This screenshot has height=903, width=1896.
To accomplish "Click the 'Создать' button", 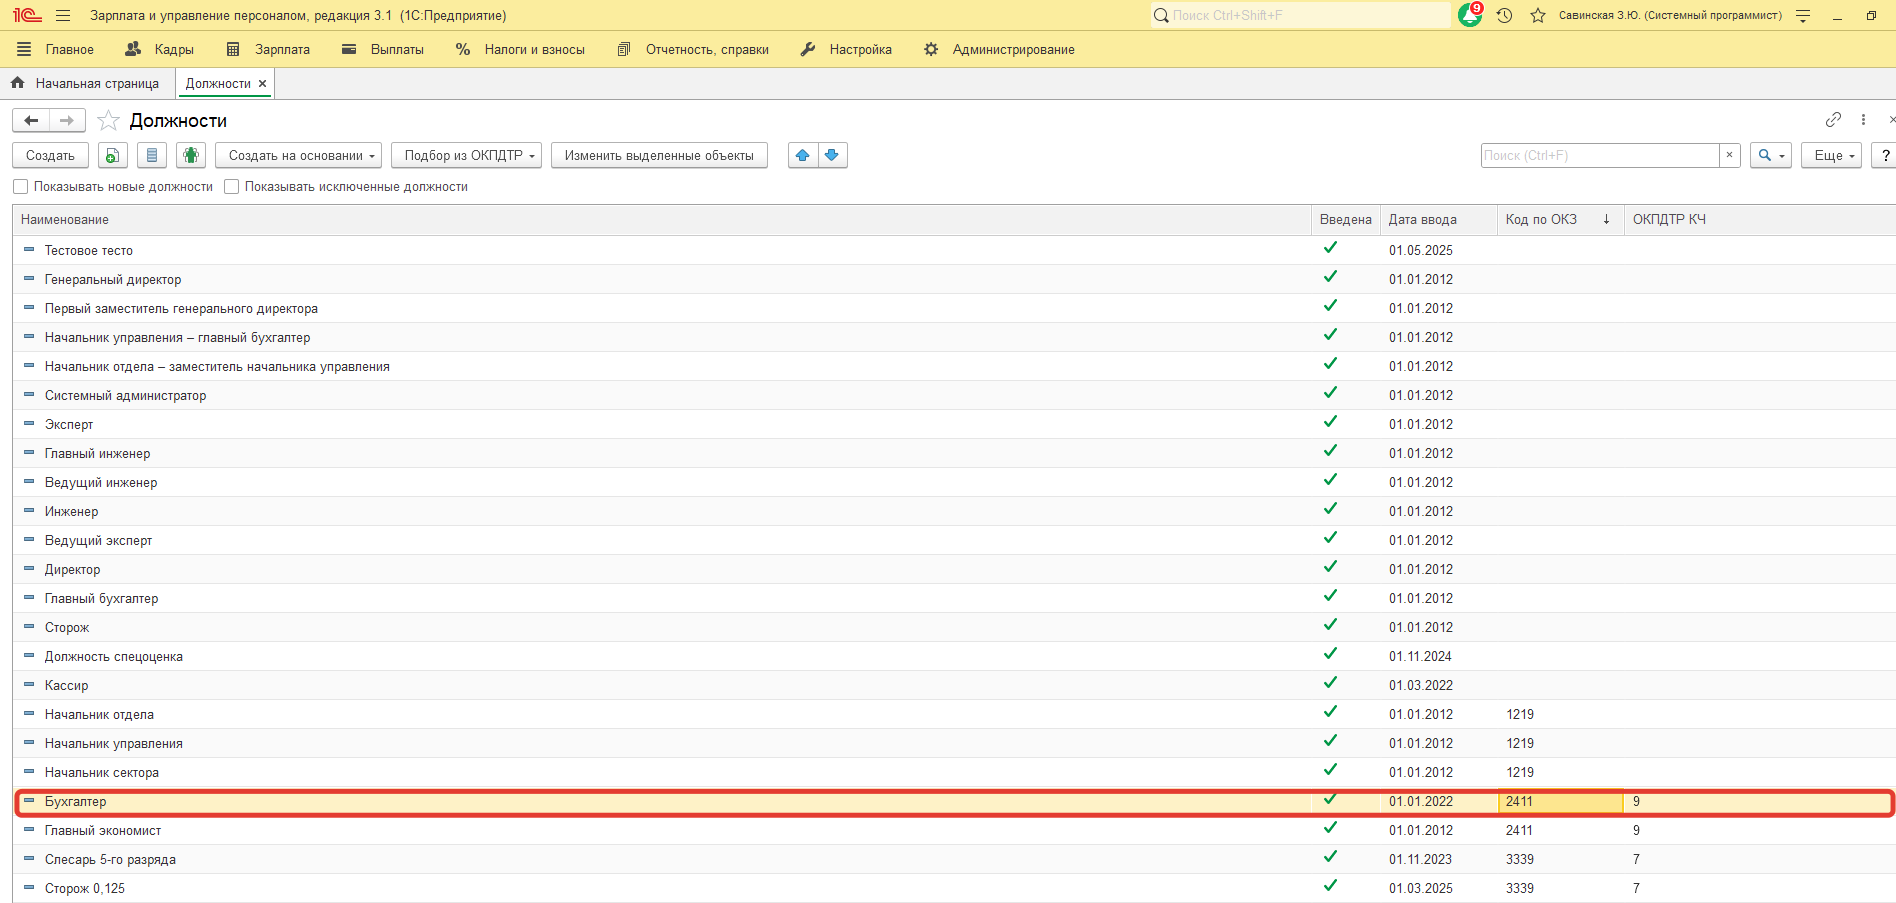I will (x=50, y=155).
